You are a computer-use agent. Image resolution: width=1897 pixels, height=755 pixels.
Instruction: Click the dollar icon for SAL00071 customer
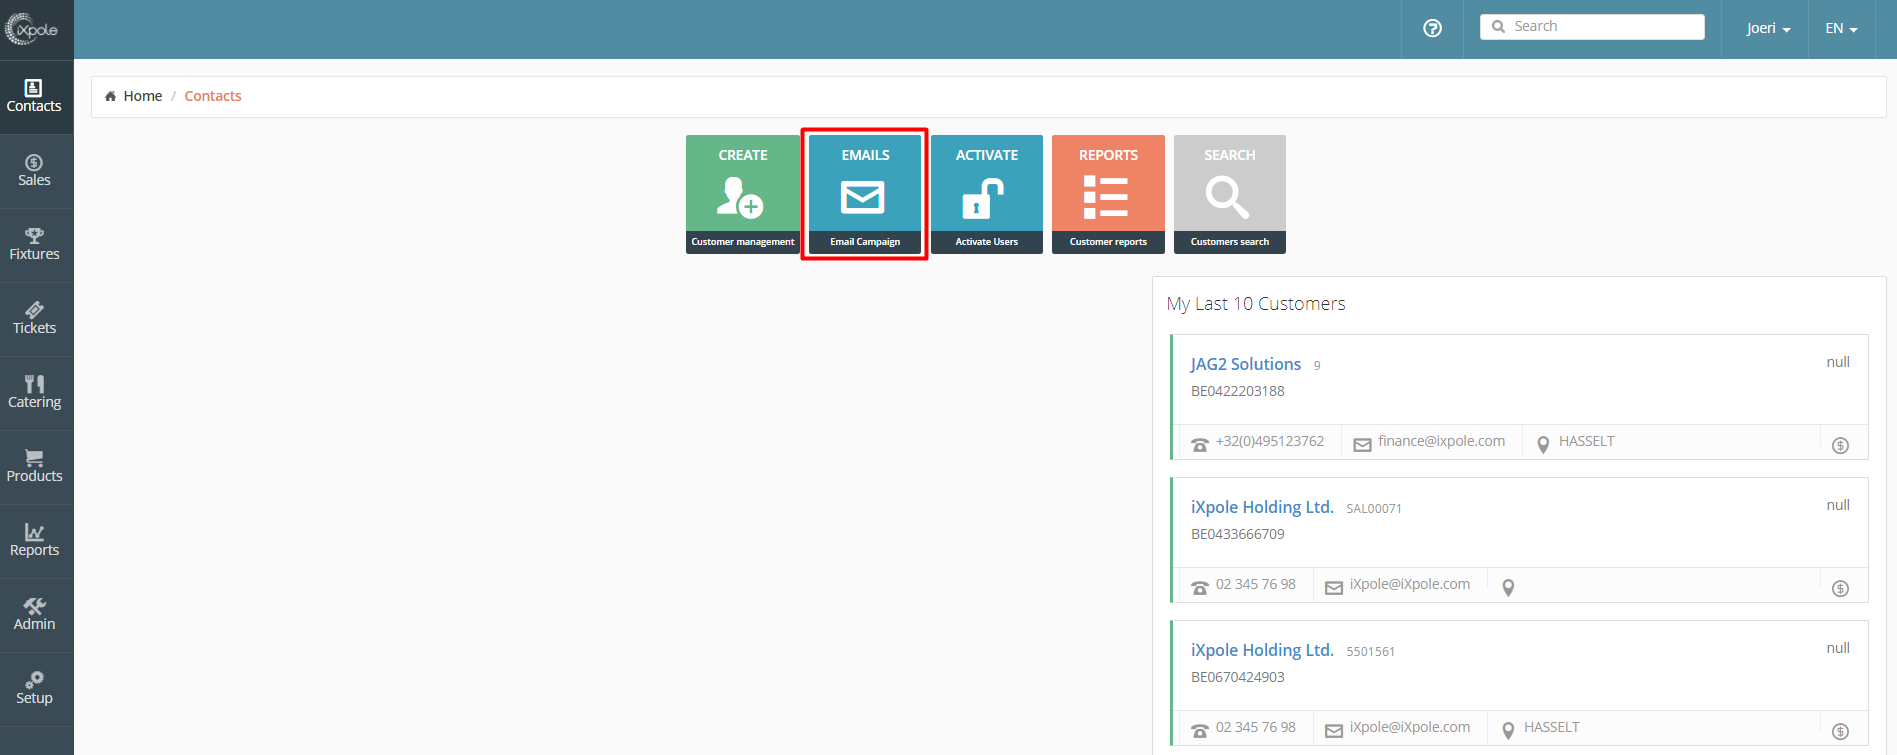(1840, 588)
